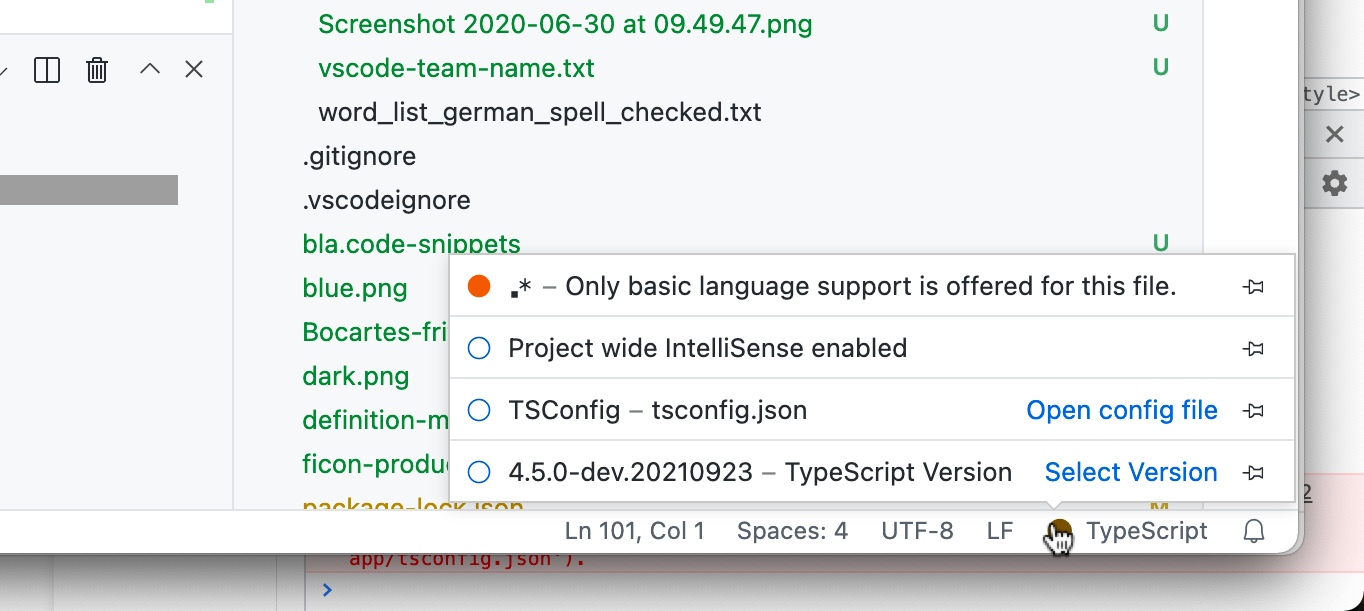Go to line via Ln 101, Col 1
1364x611 pixels.
tap(634, 531)
